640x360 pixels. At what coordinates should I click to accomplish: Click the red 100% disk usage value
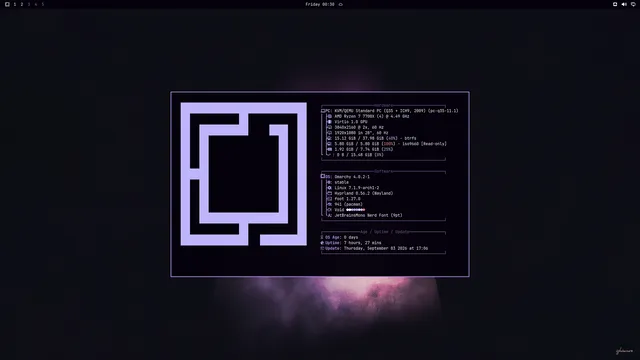coord(389,144)
